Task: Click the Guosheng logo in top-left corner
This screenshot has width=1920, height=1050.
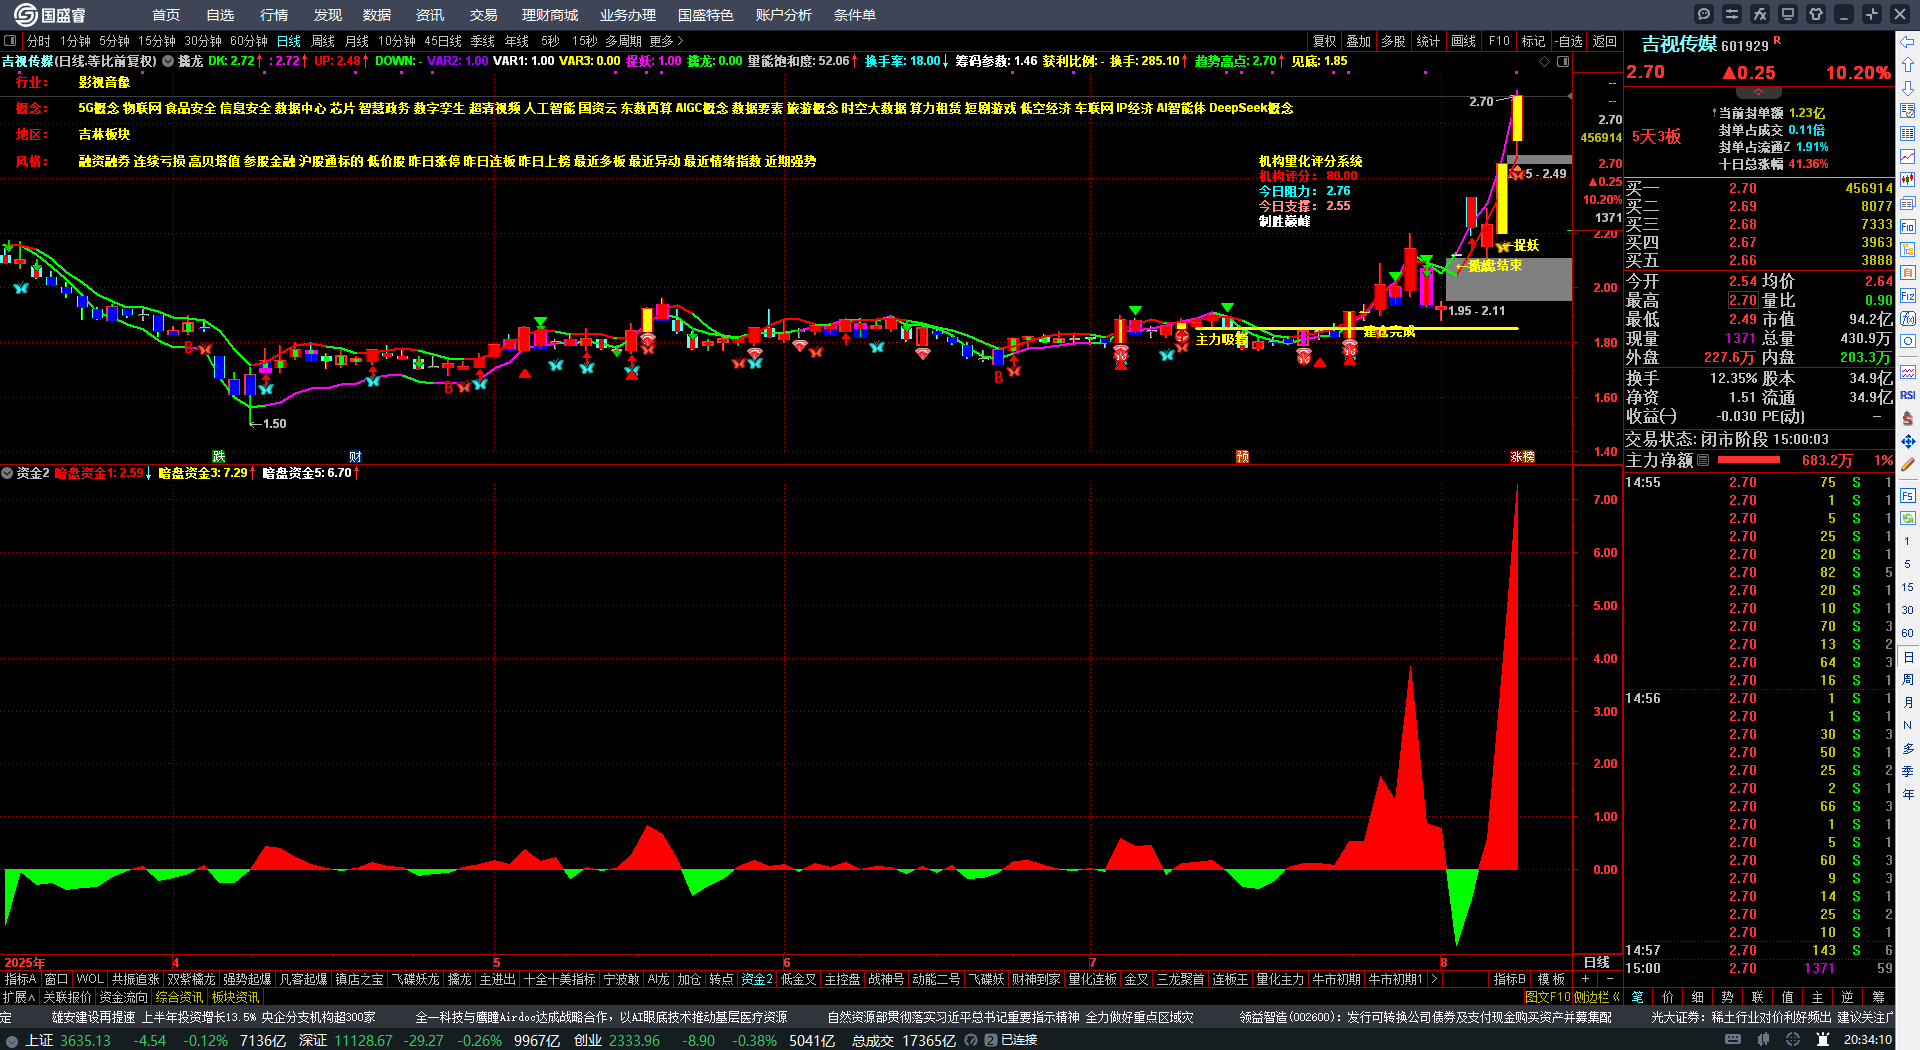Action: 49,14
